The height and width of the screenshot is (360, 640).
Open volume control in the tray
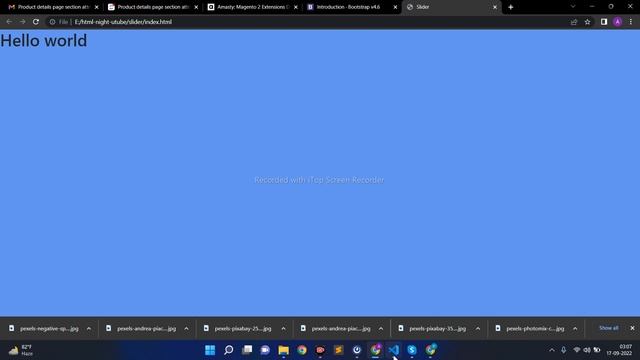[x=587, y=350]
